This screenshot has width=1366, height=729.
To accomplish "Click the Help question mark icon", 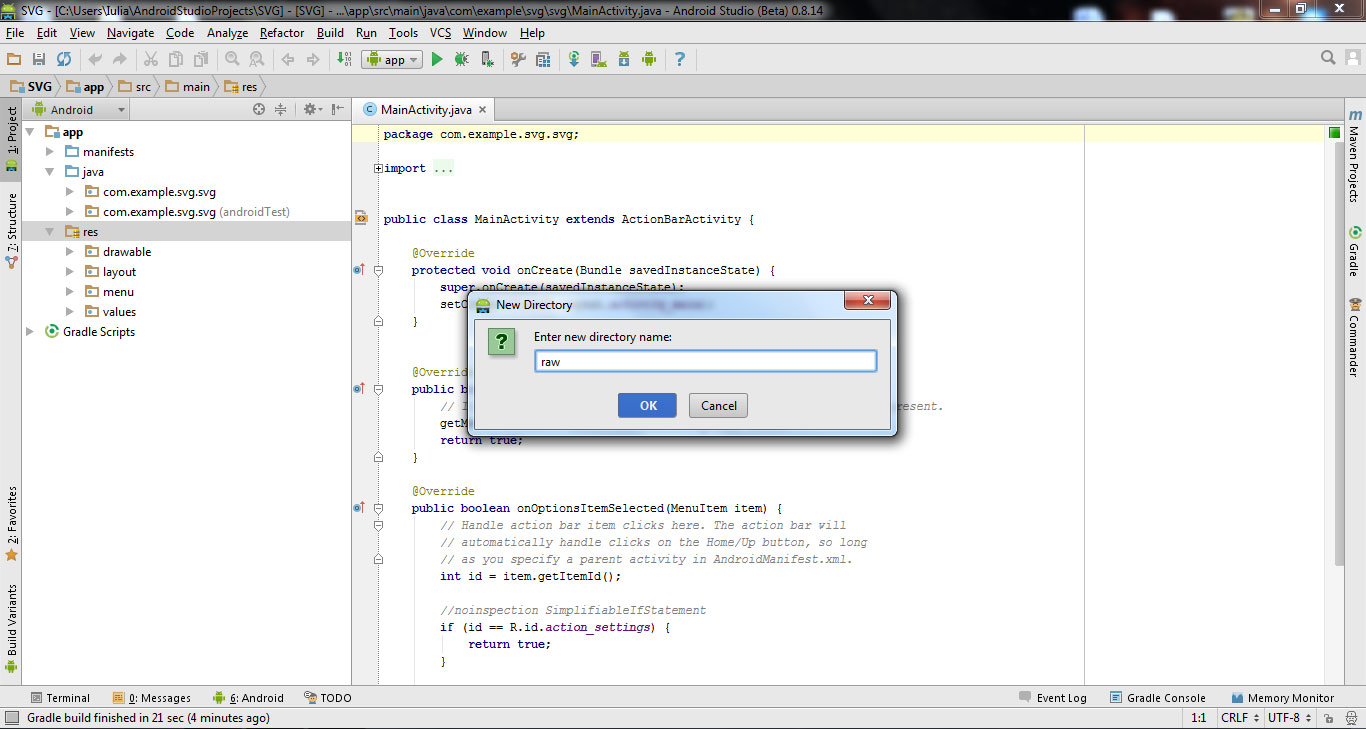I will click(680, 60).
